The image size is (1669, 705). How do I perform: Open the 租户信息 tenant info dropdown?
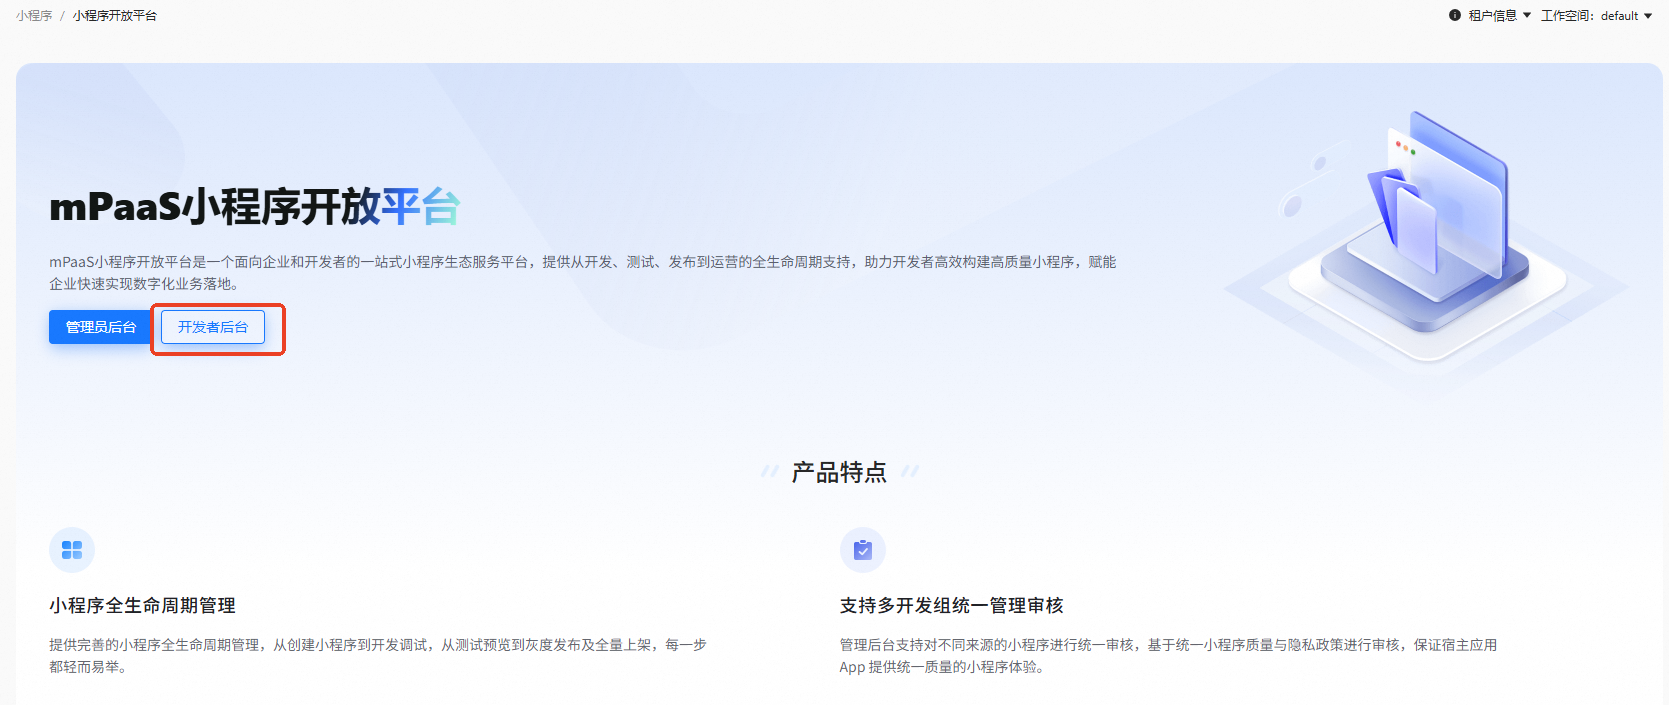1499,16
